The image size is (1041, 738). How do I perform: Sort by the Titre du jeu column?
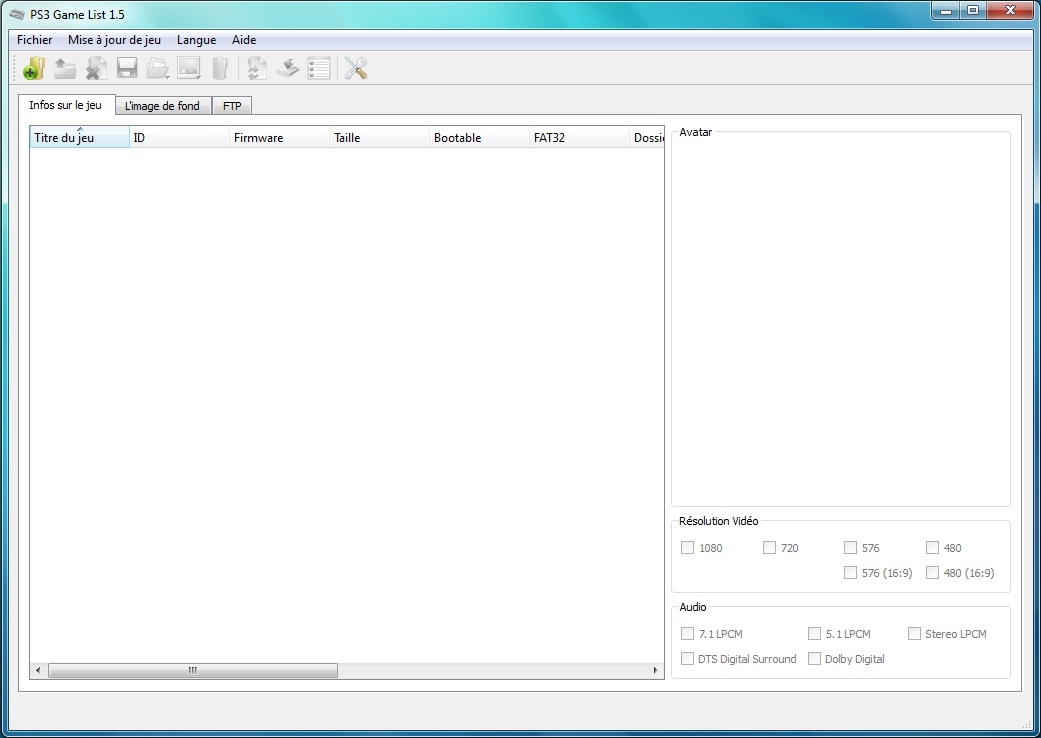click(x=80, y=137)
